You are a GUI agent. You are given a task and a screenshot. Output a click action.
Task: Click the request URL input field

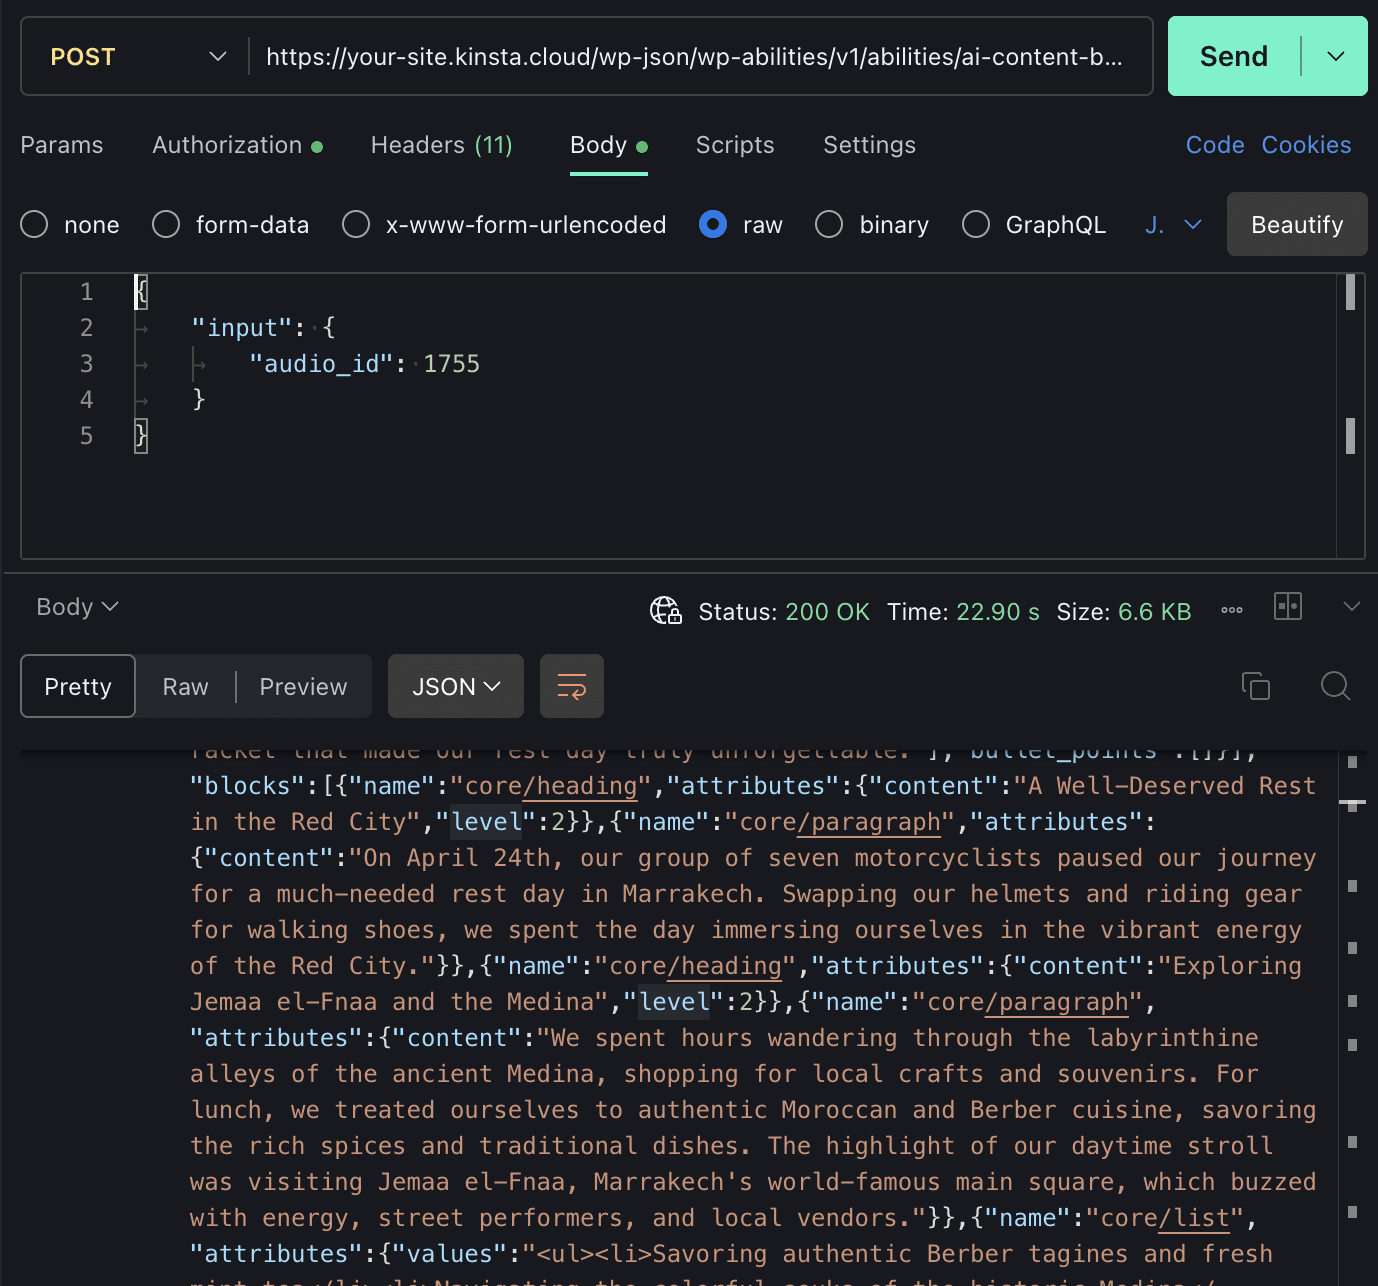point(694,57)
